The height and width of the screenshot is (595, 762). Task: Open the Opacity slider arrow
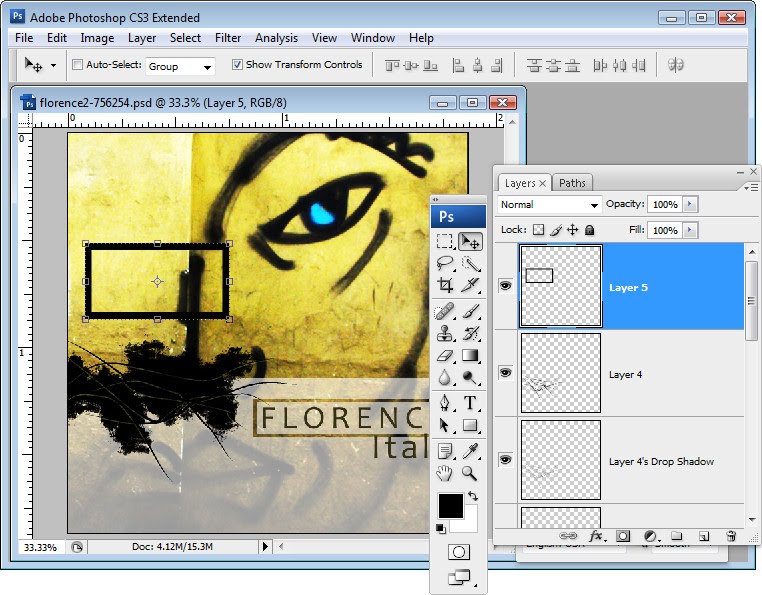pyautogui.click(x=690, y=204)
